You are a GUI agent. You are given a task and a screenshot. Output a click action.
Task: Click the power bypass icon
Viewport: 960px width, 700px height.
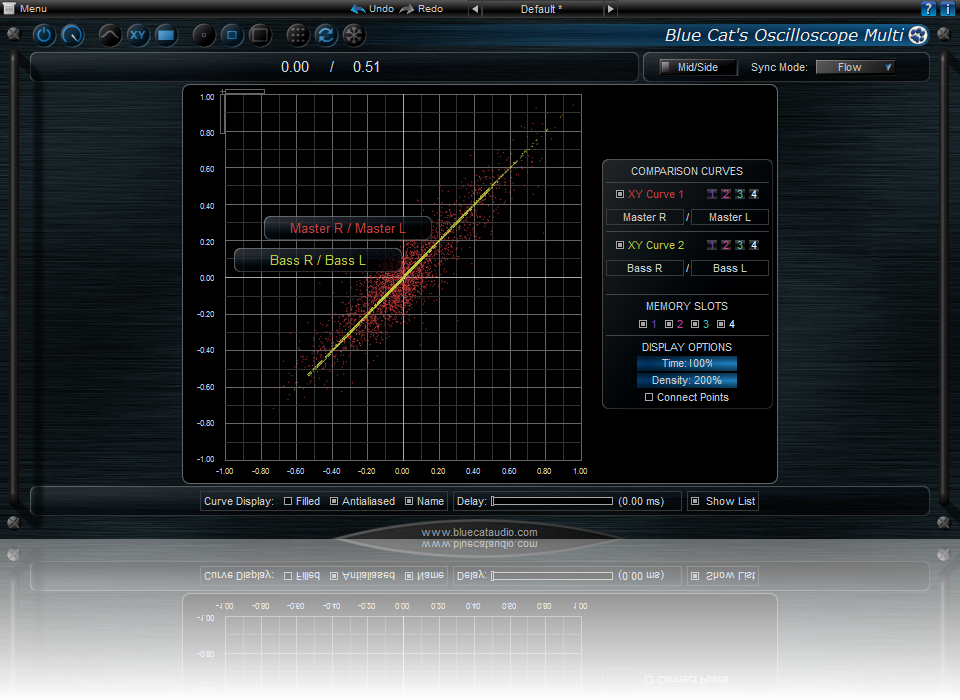point(44,36)
